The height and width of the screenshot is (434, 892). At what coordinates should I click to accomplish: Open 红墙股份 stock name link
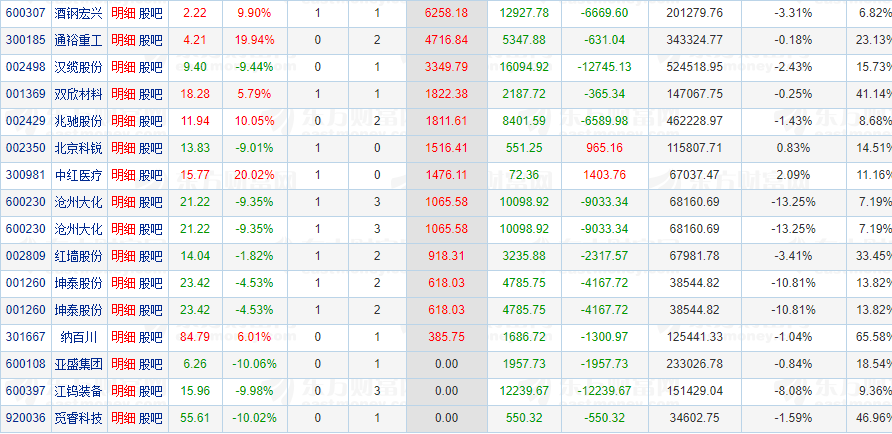pyautogui.click(x=79, y=257)
